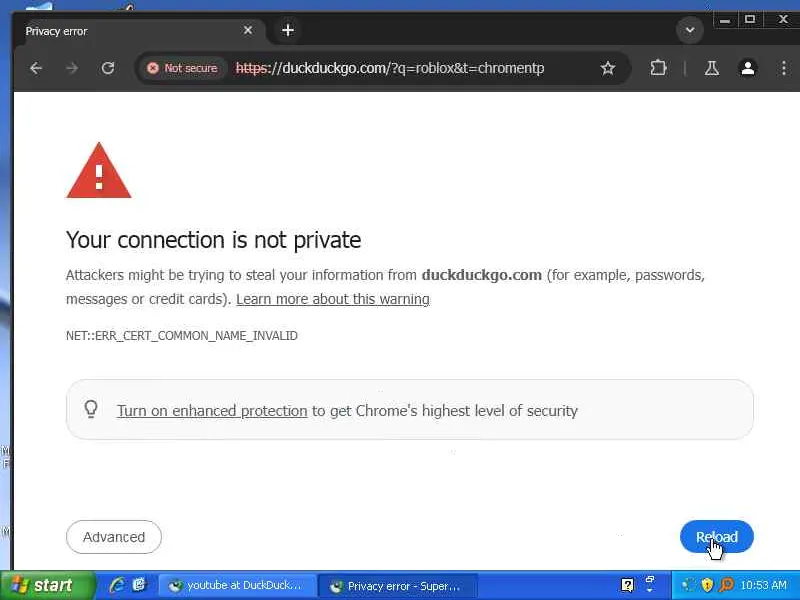Go back using the back arrow

click(36, 68)
